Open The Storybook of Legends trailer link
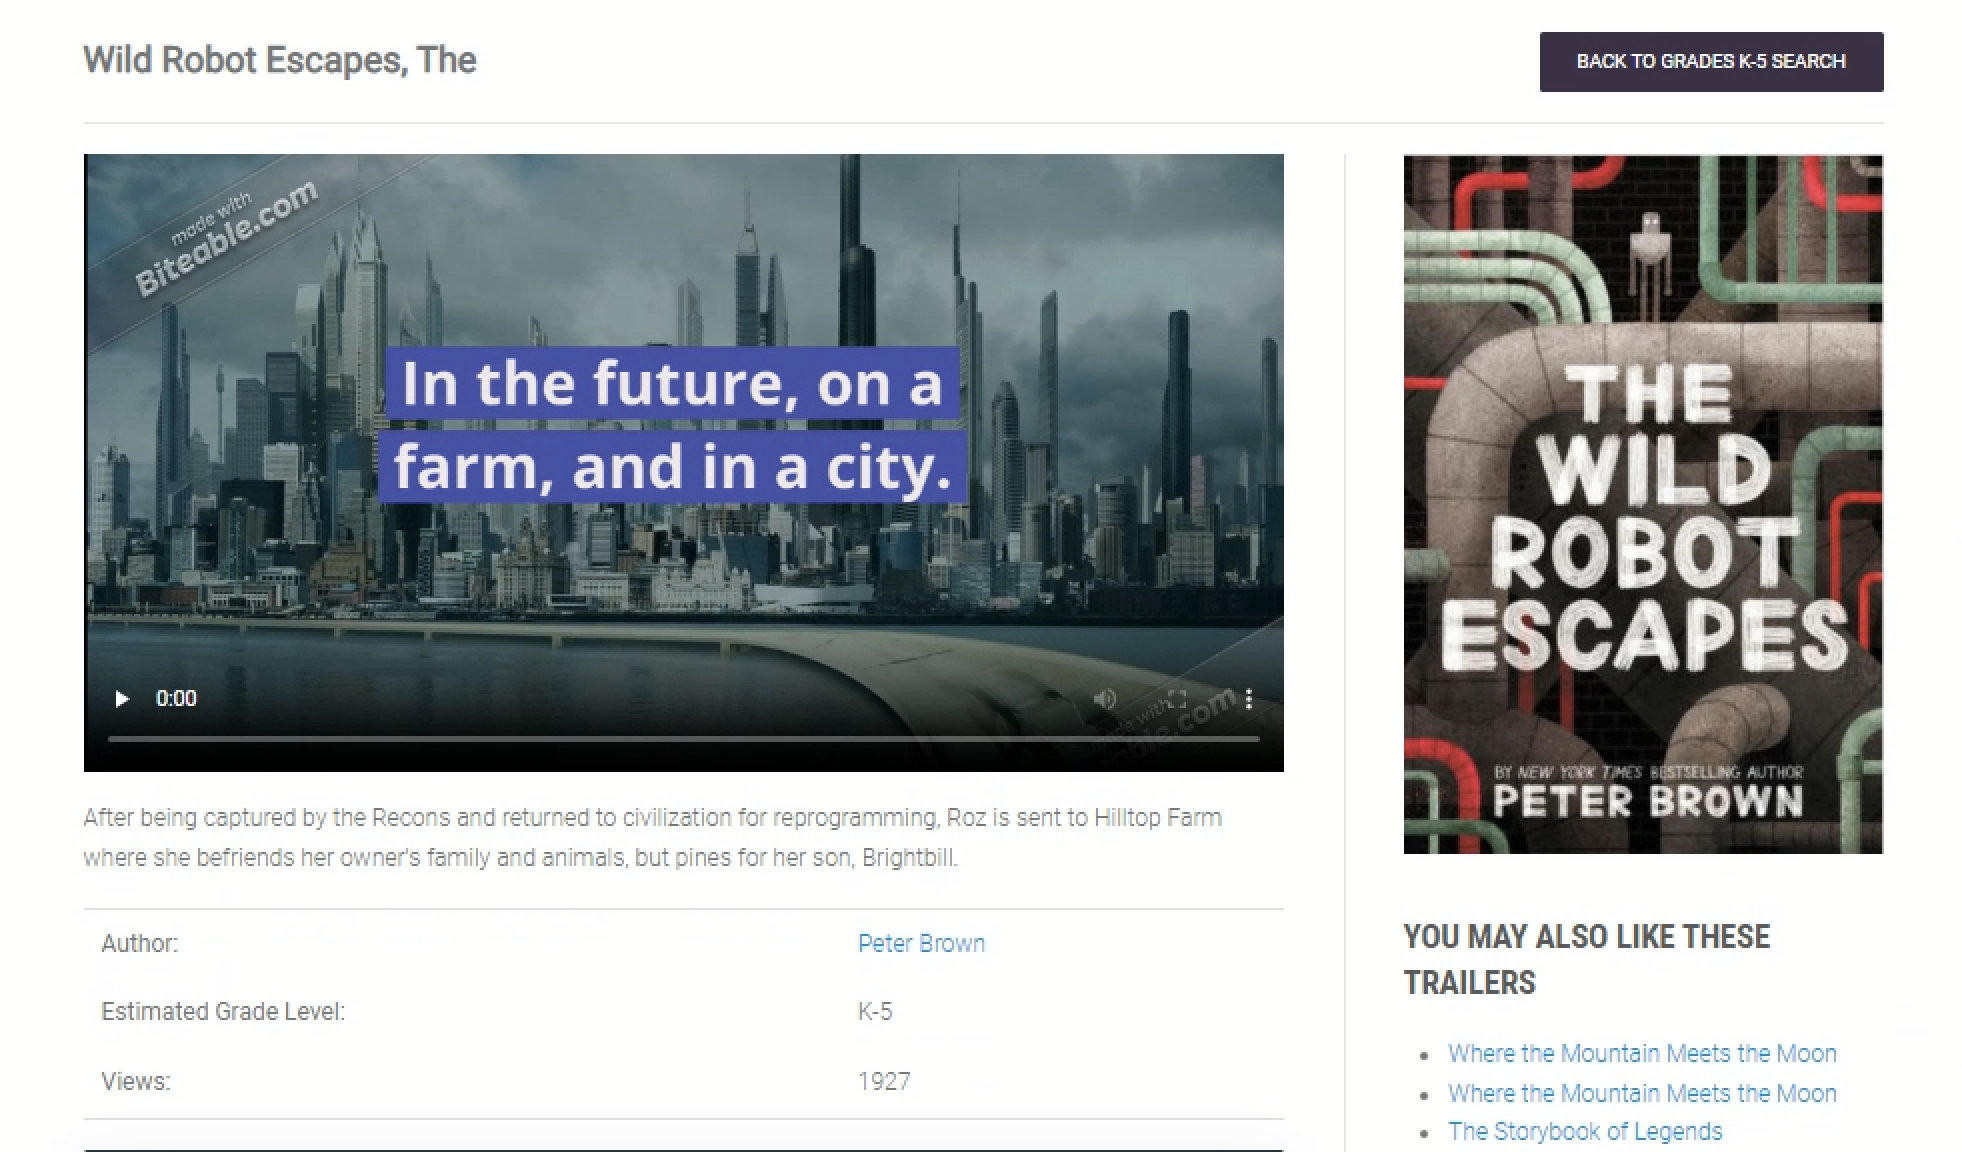 point(1585,1131)
